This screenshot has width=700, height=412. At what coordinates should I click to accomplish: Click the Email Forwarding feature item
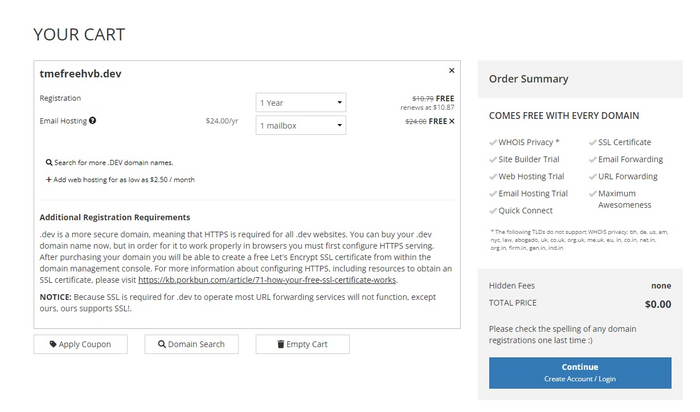[631, 160]
